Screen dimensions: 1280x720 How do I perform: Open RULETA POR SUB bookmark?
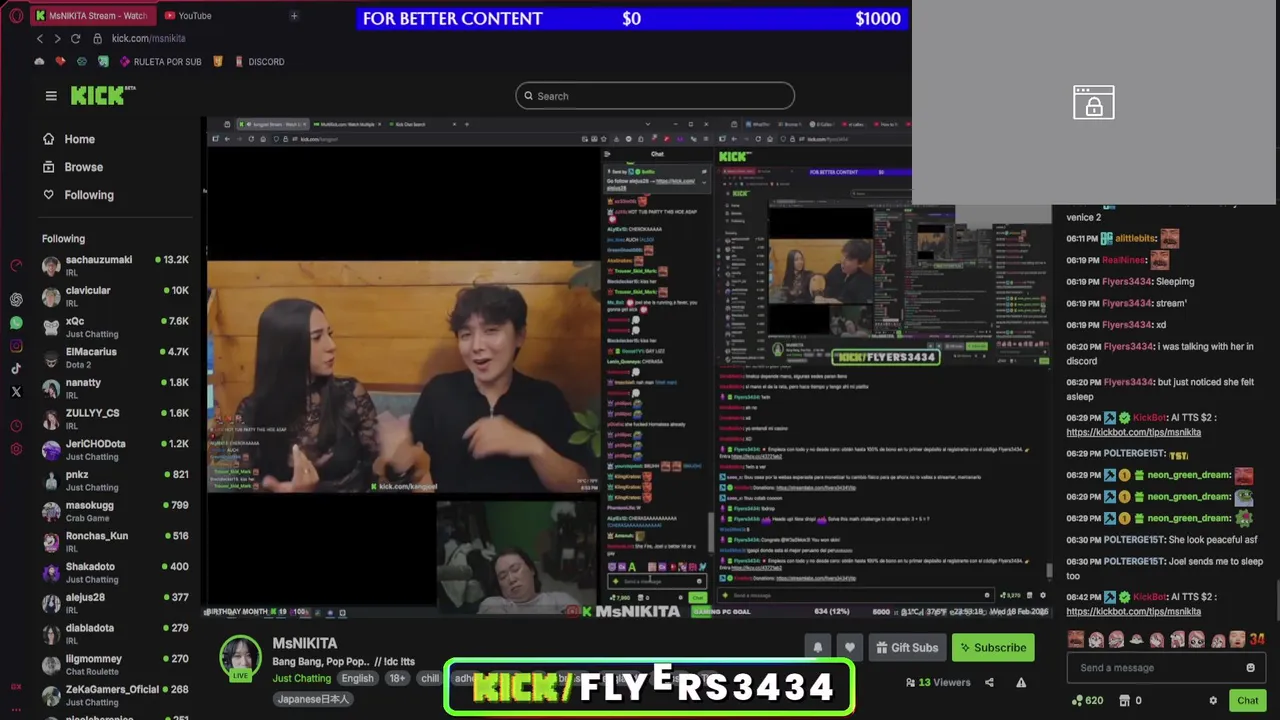point(161,61)
